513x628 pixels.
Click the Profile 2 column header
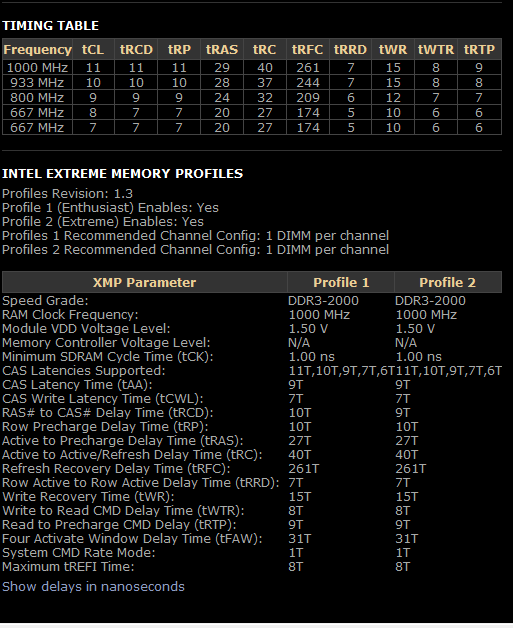tap(448, 282)
